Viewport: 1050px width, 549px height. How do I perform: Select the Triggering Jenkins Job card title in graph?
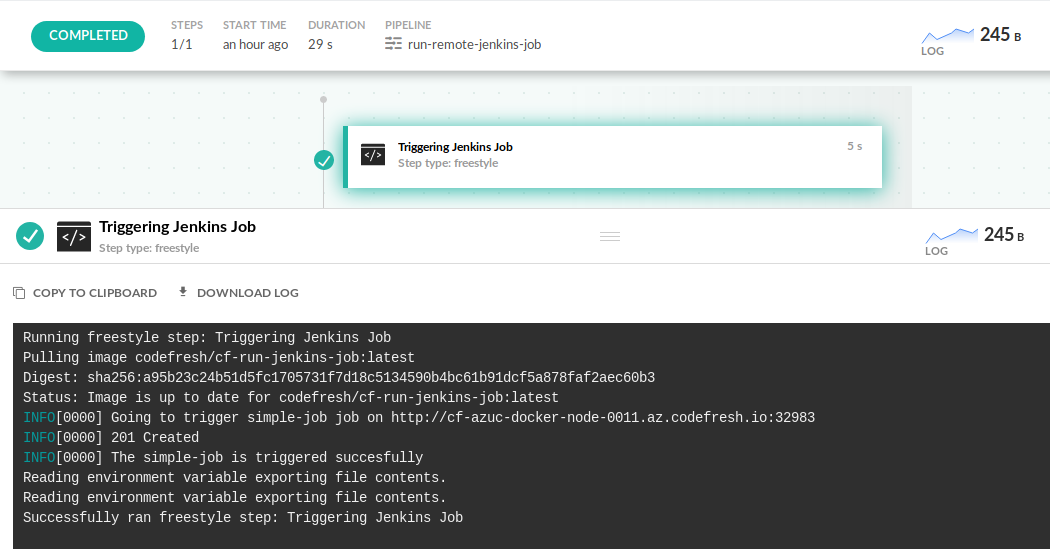455,147
